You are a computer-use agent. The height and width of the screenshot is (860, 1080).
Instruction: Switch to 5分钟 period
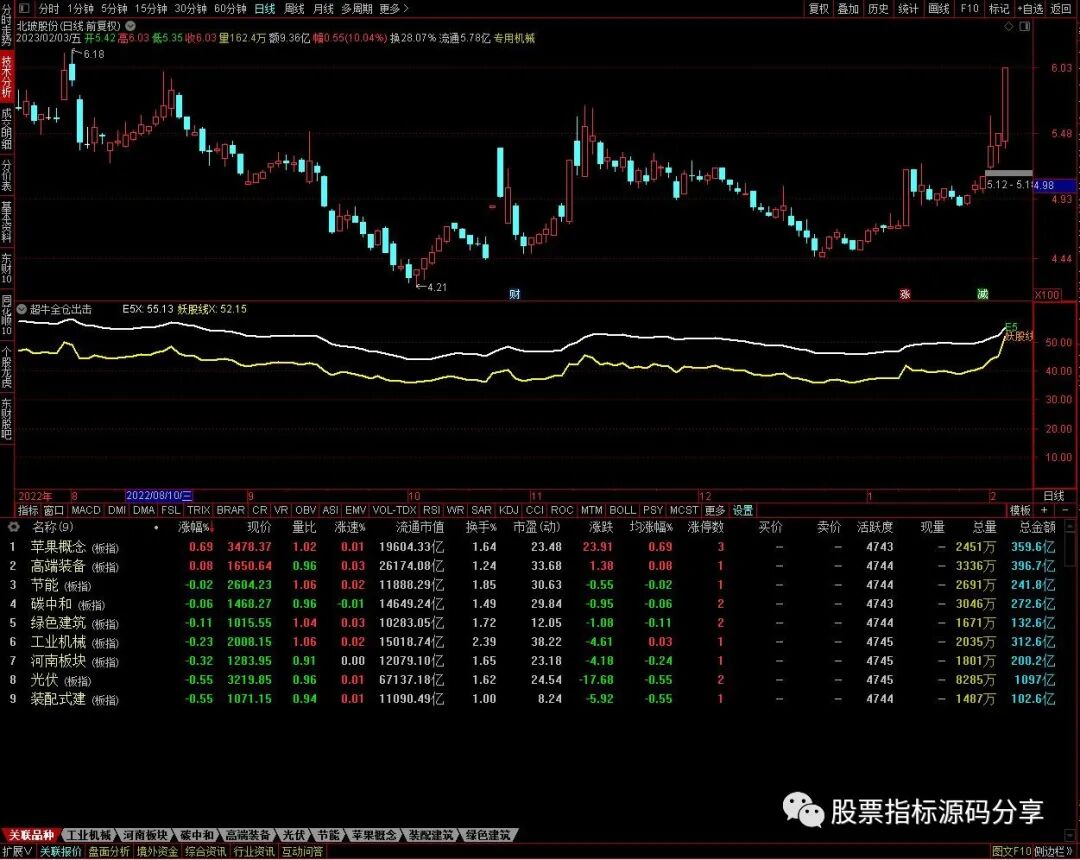click(114, 8)
